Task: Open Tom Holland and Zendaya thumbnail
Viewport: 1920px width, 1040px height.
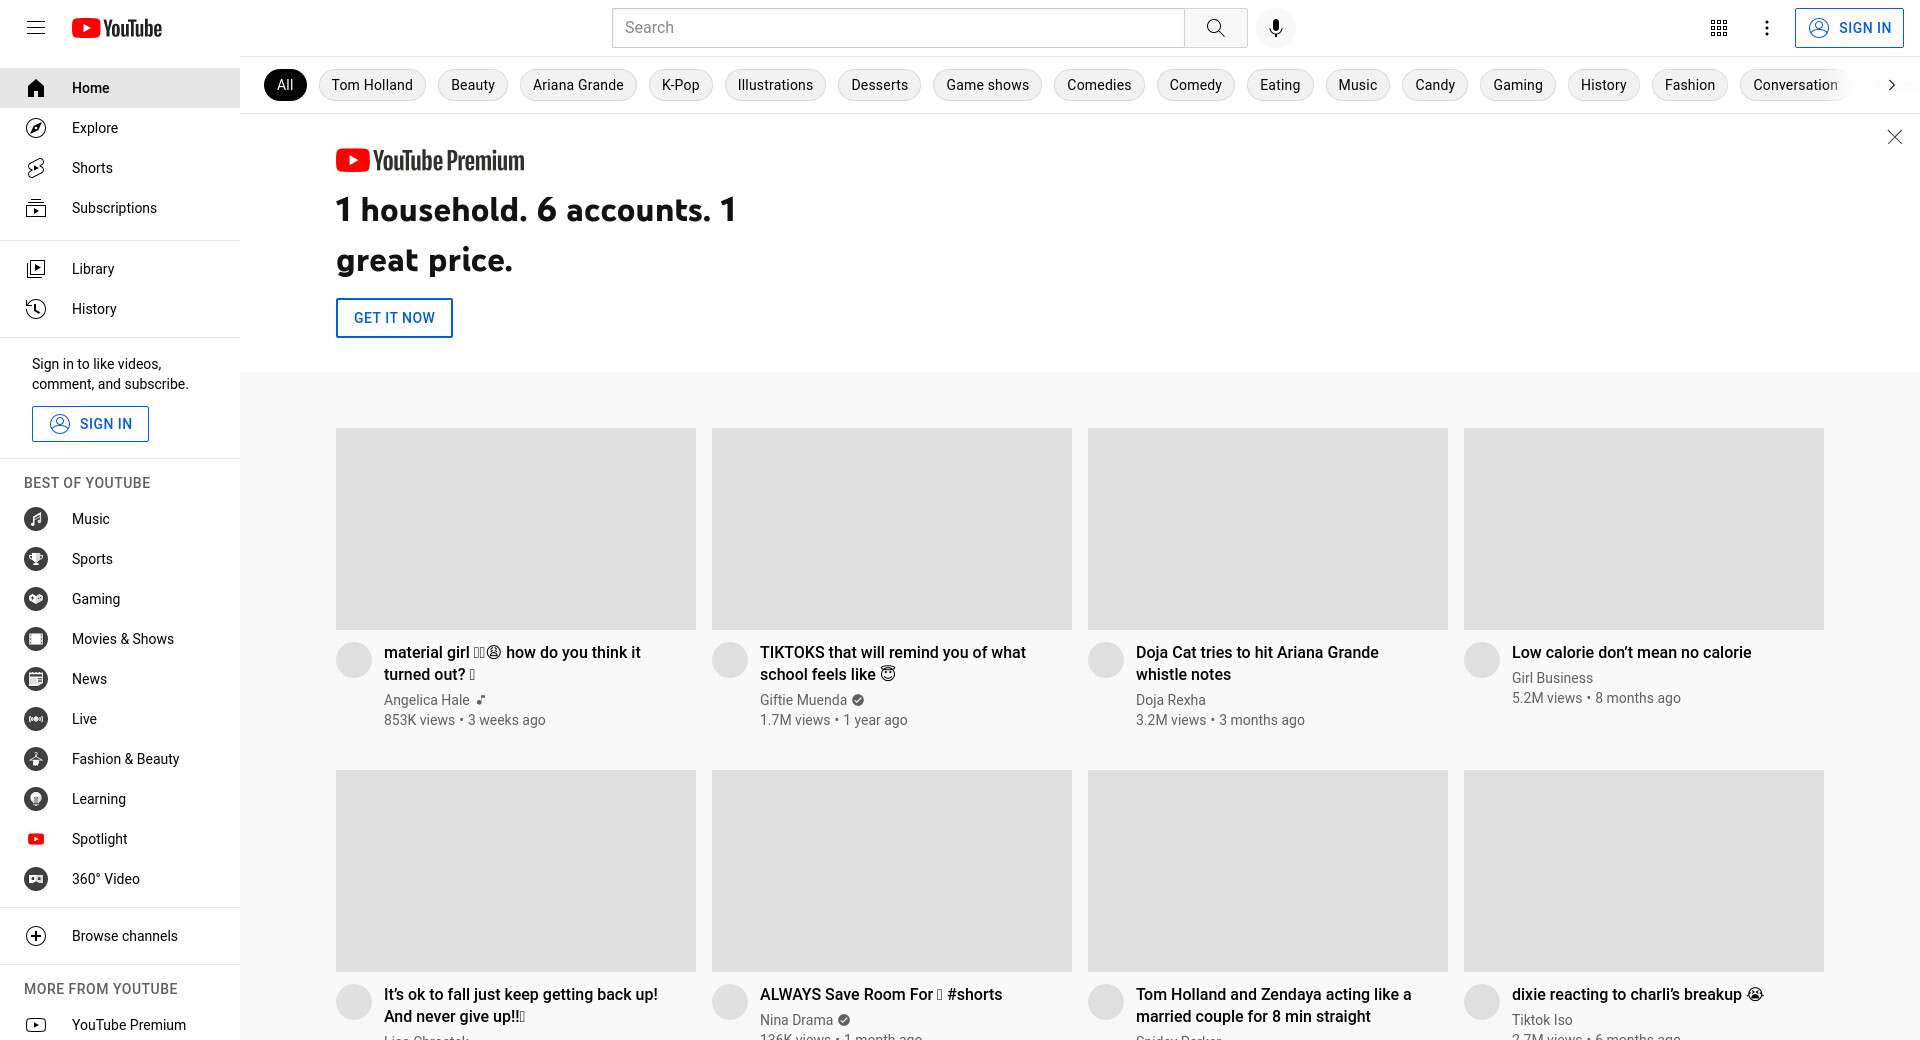Action: click(1268, 871)
